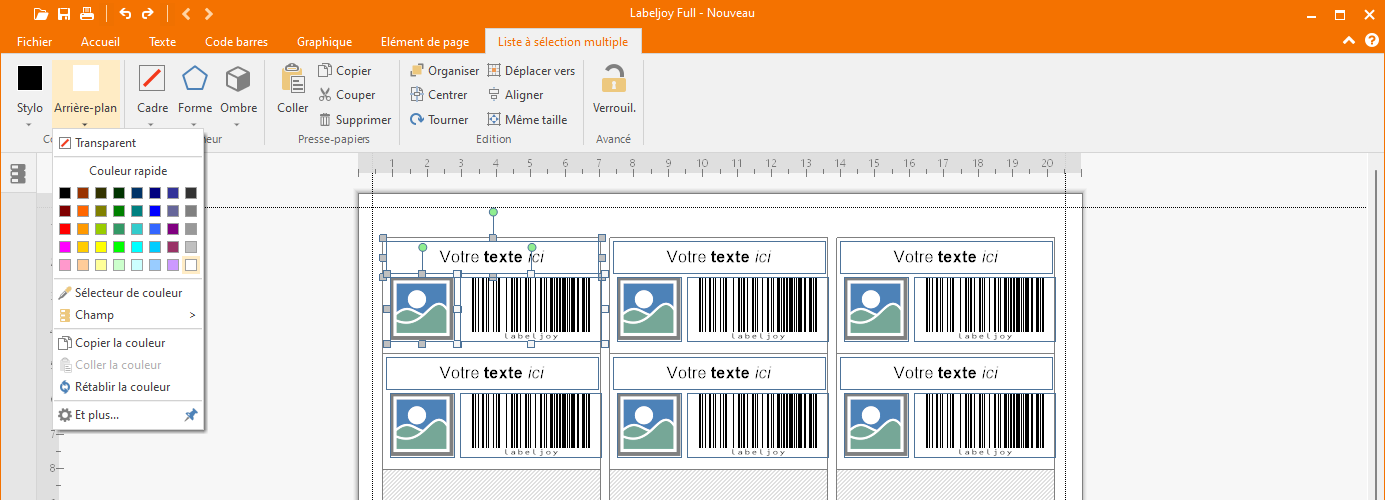Pick the black quick color swatch
This screenshot has height=500, width=1385.
65,193
